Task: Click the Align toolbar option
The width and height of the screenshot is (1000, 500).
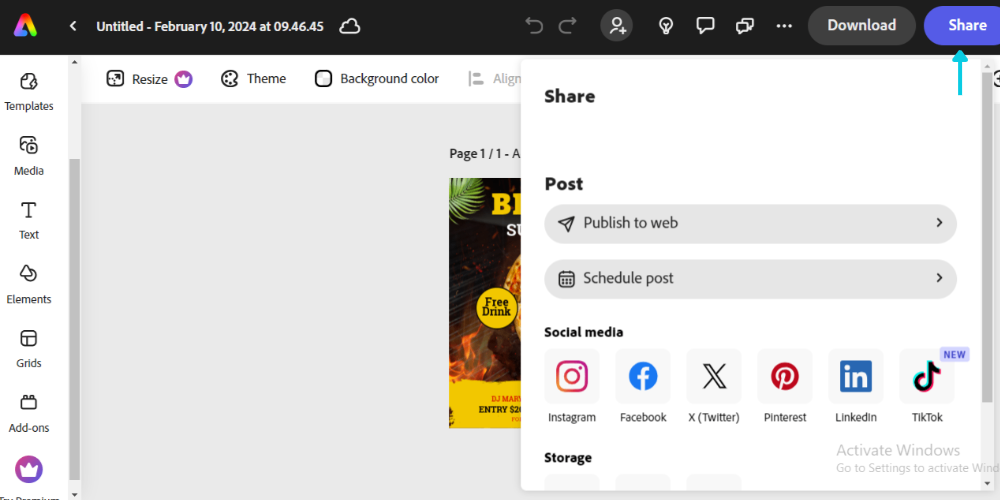Action: 495,79
